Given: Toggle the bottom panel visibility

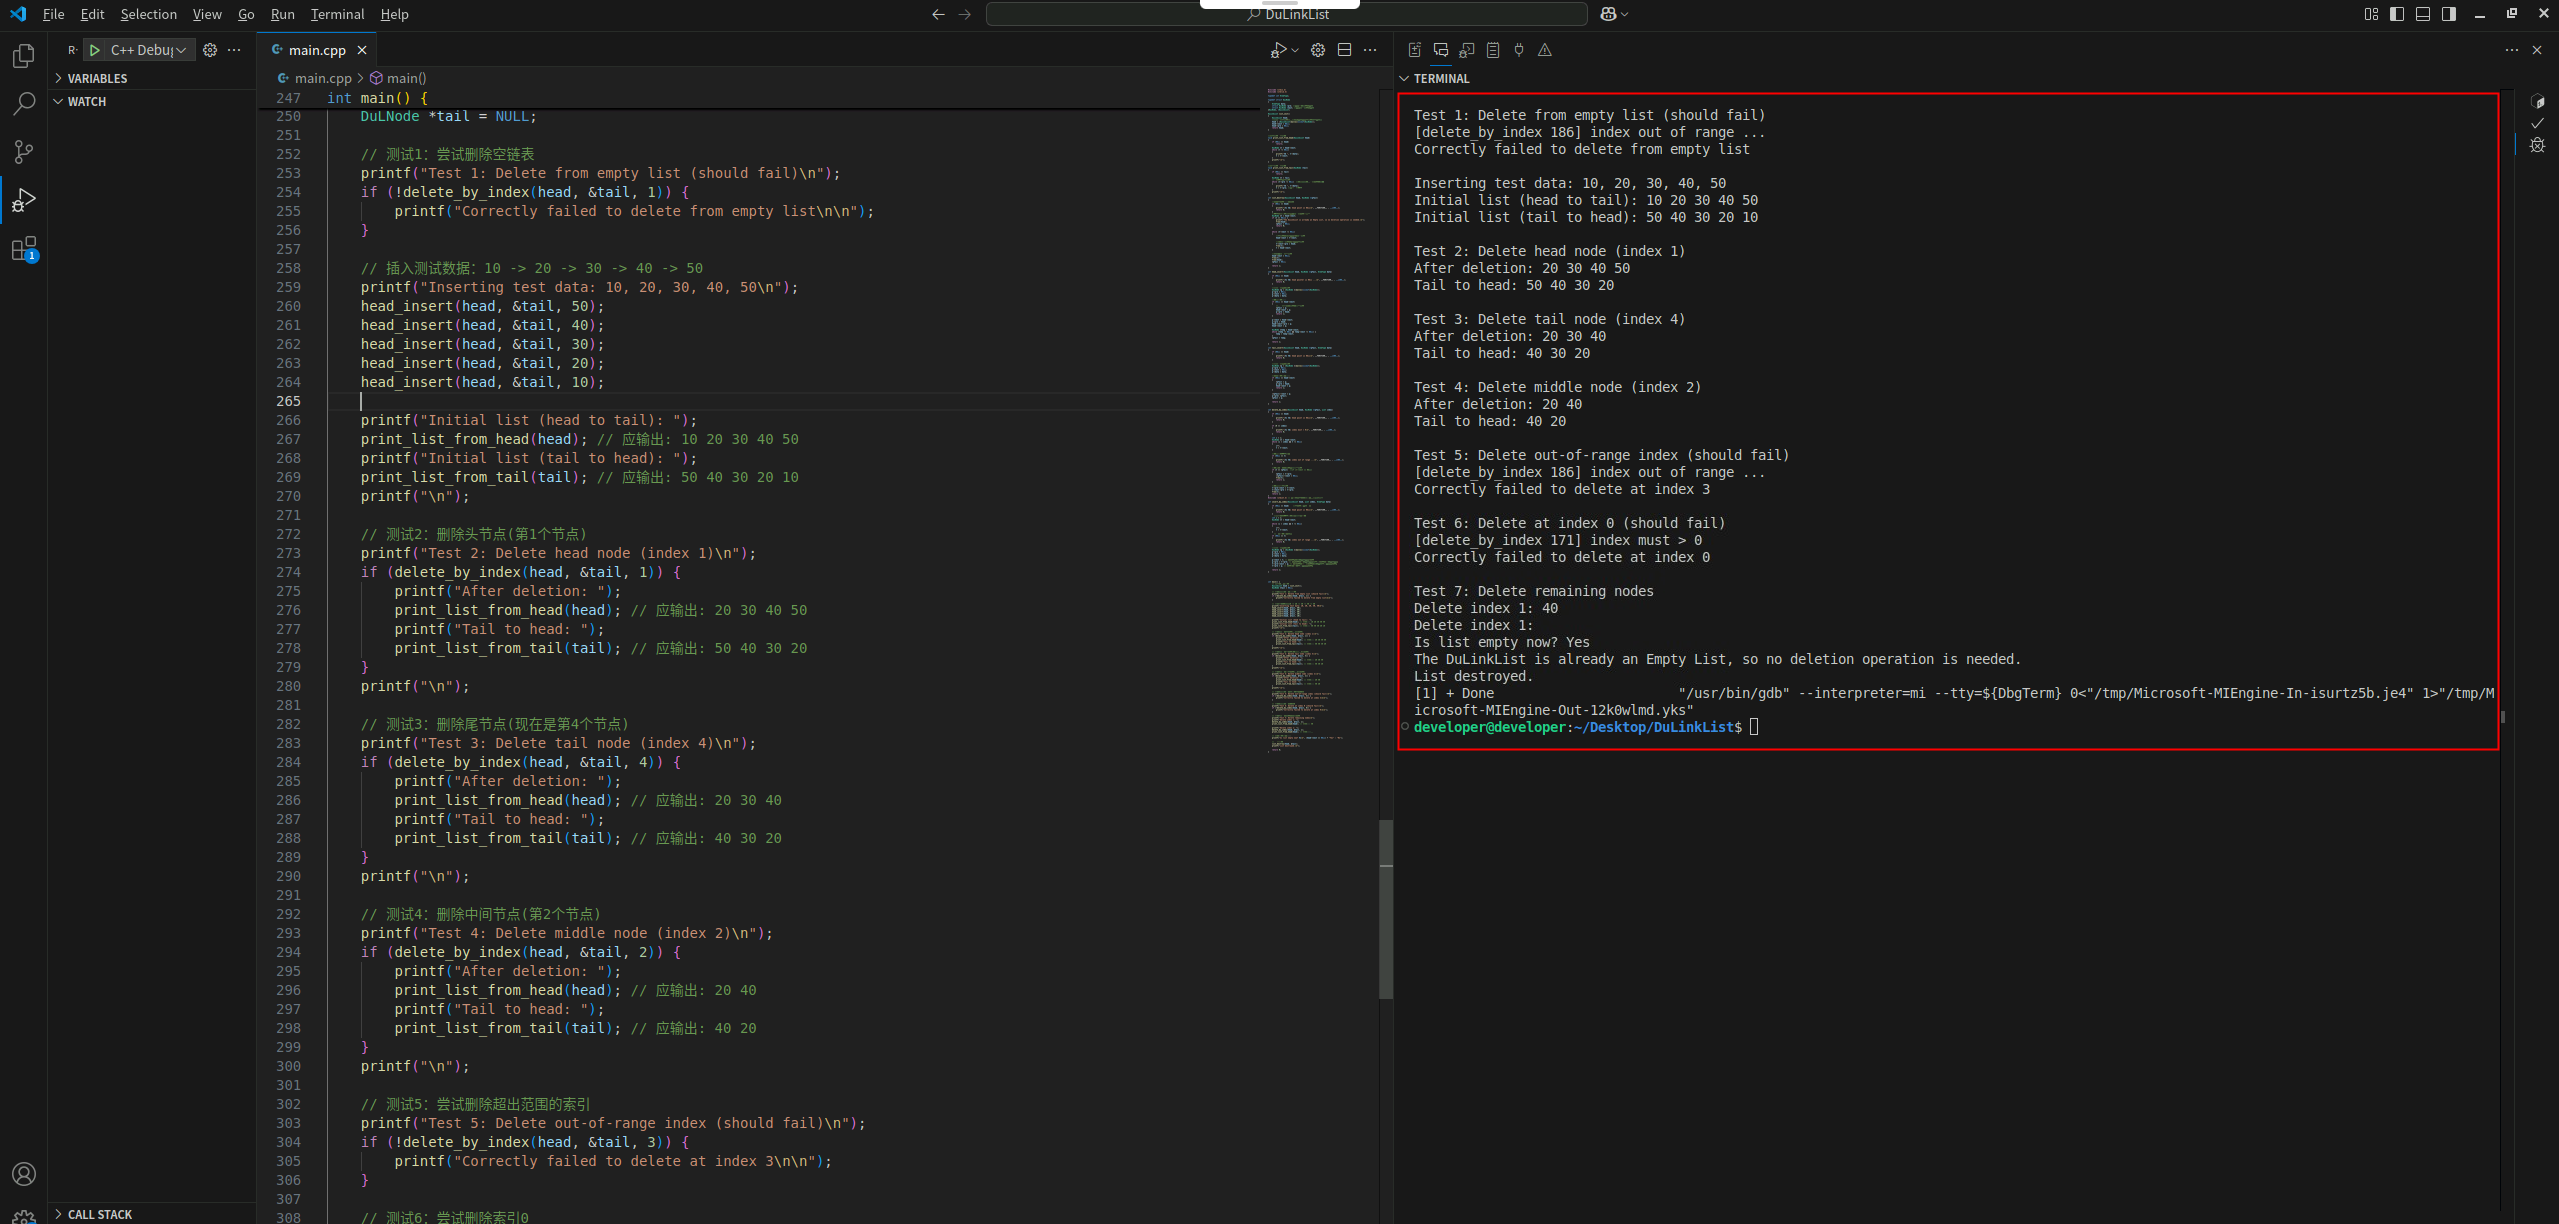Looking at the screenshot, I should [x=2423, y=14].
